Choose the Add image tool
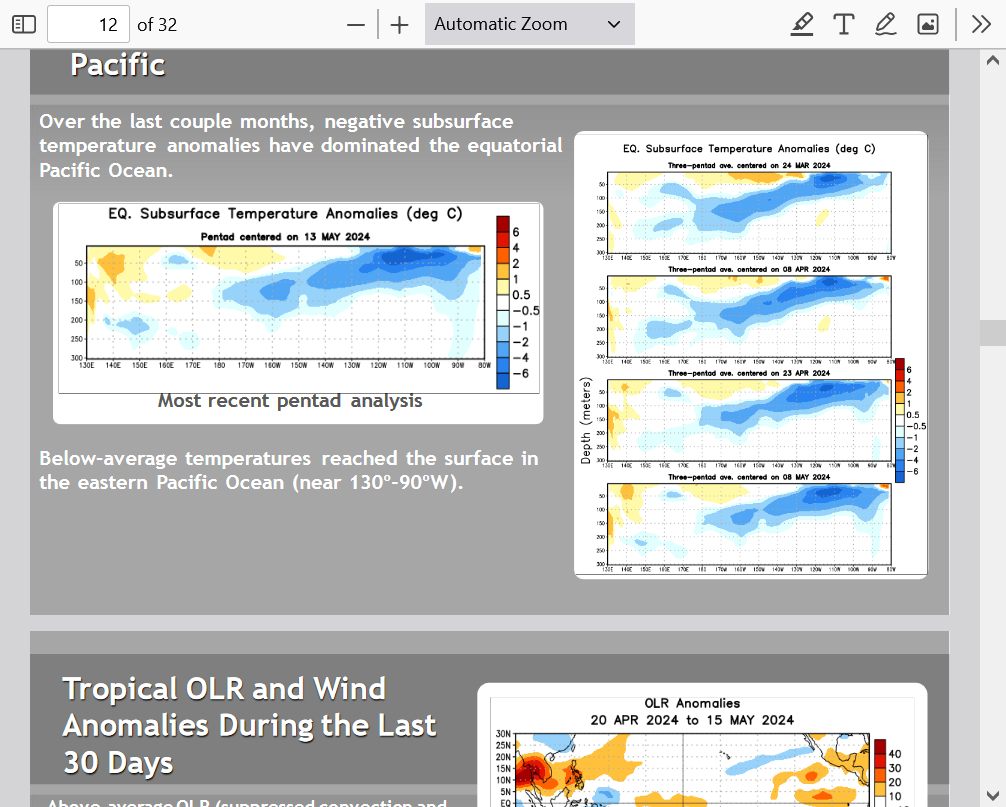Screen dimensions: 1006x807 pos(928,24)
